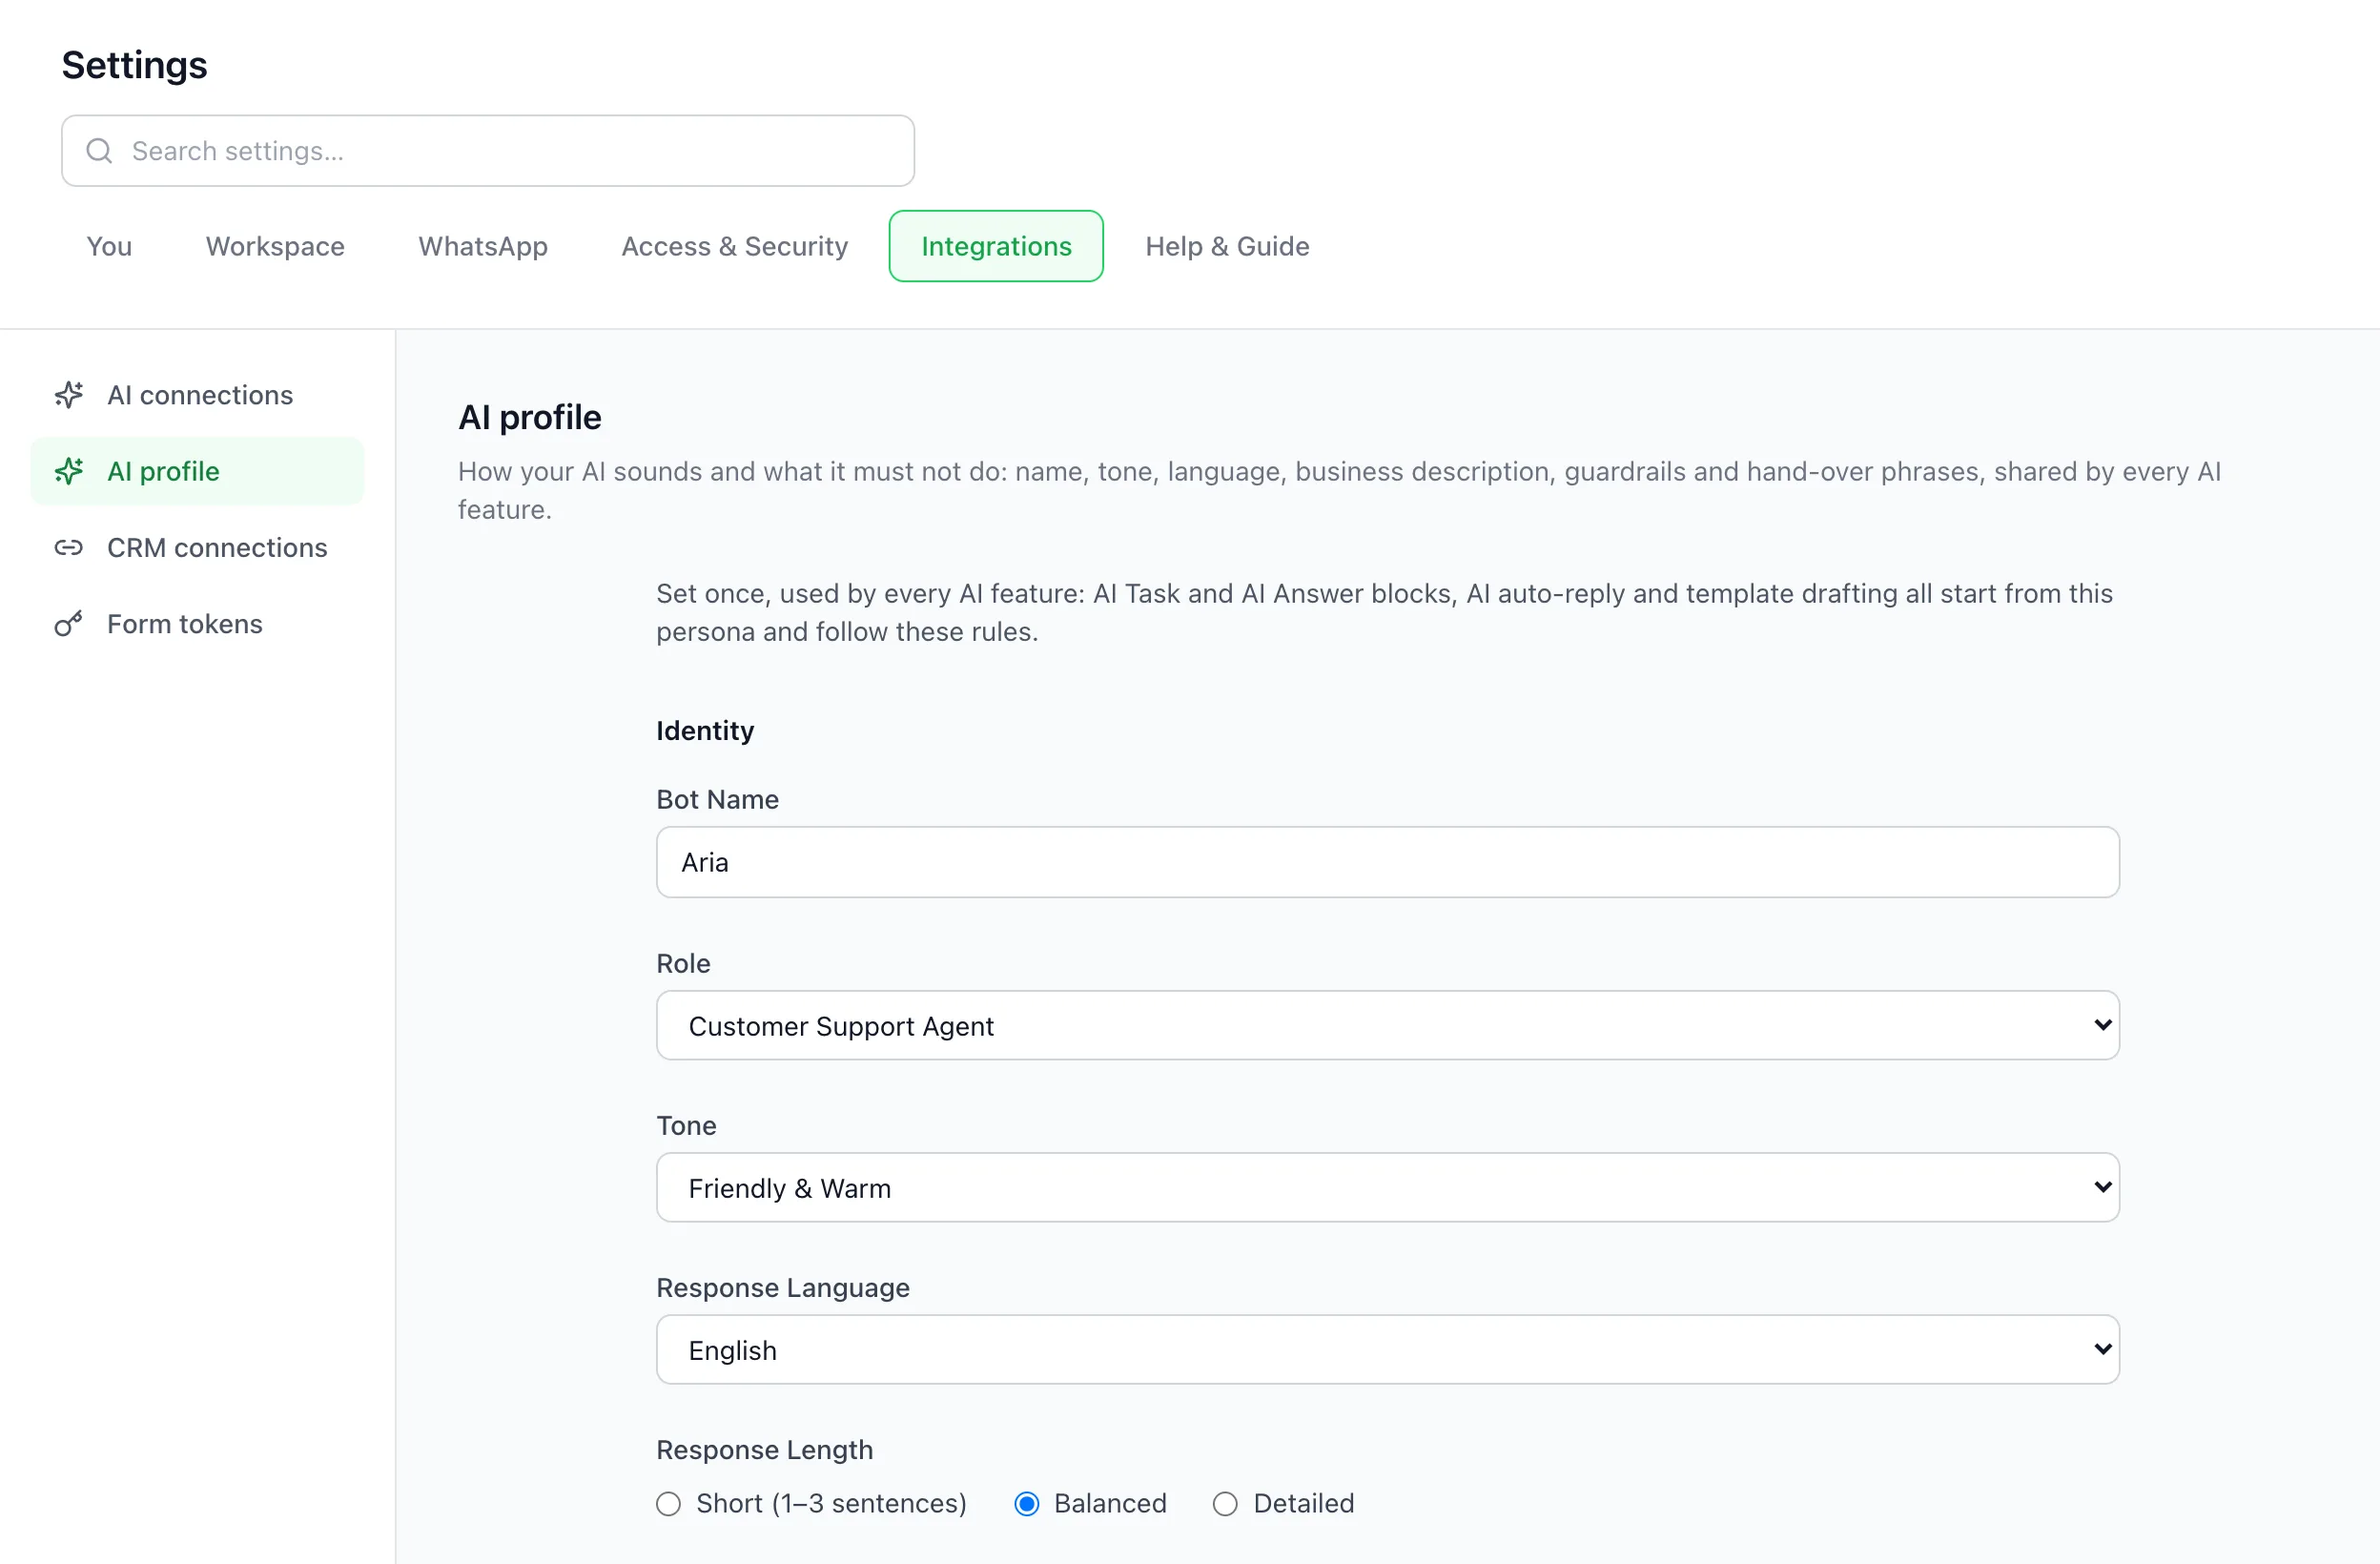Click the Identity section heading

(x=705, y=731)
